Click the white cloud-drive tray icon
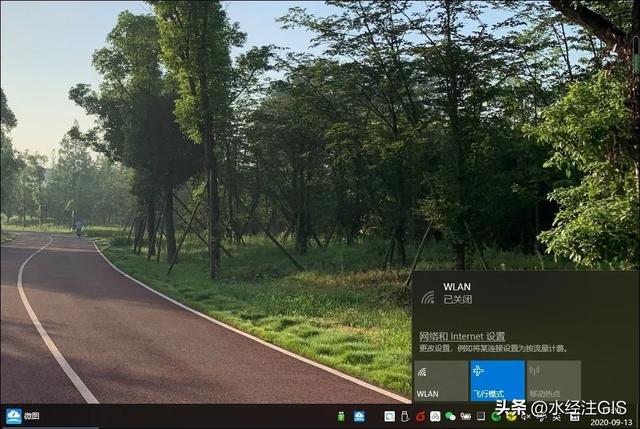The image size is (640, 429). 435,416
